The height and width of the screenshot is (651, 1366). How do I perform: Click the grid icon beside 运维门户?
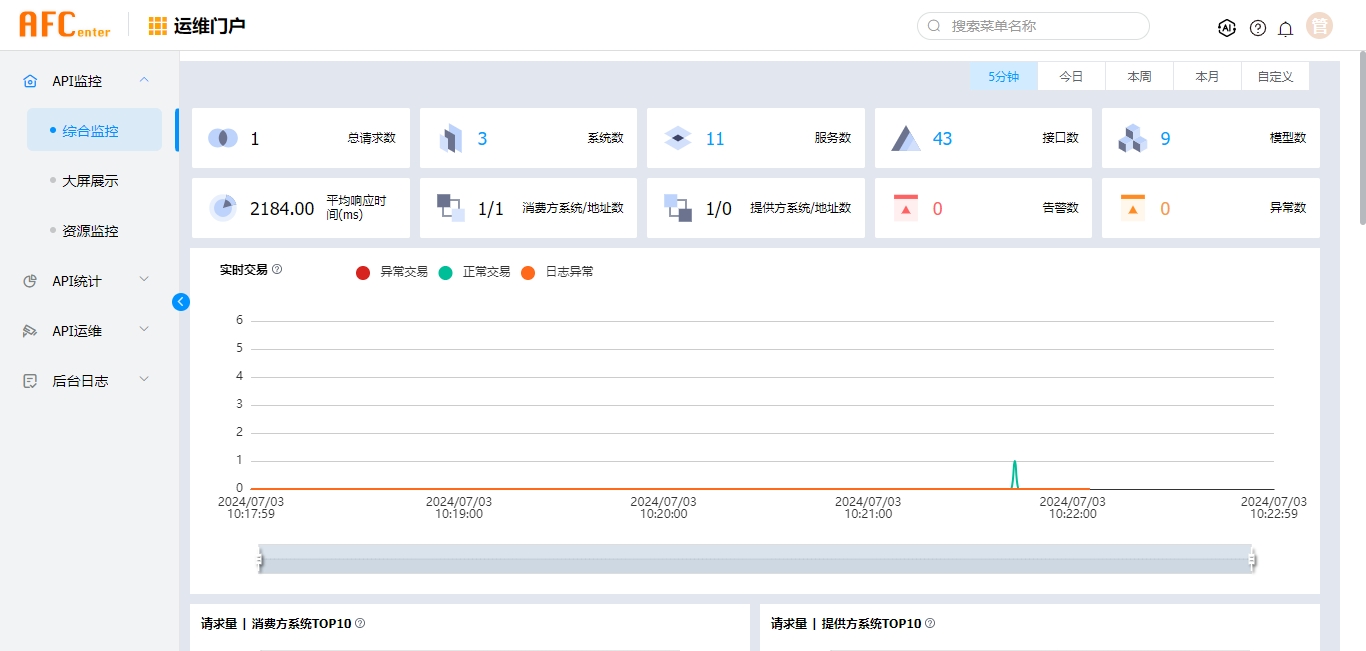click(158, 26)
